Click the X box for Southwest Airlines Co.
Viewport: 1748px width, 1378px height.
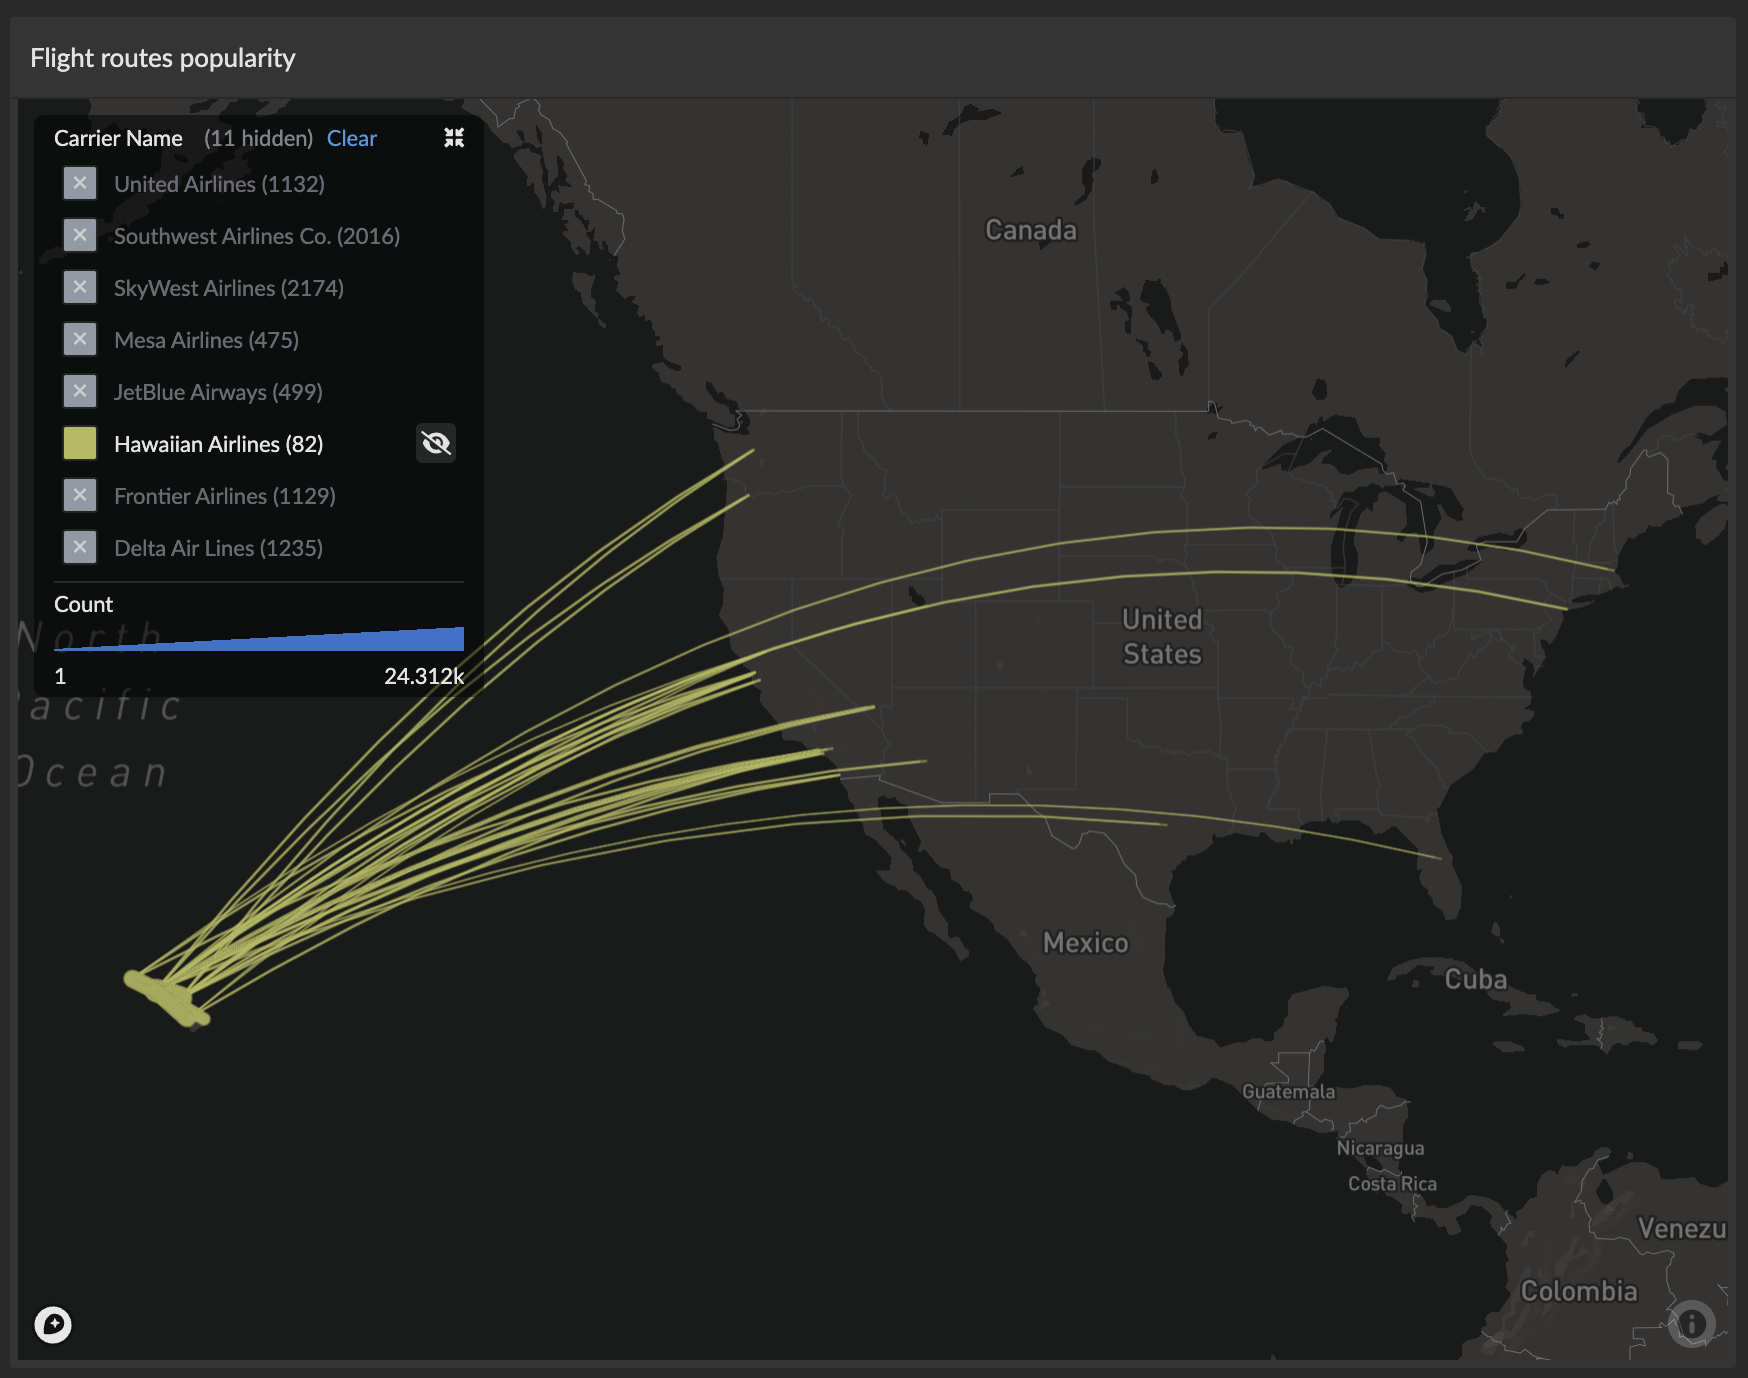click(x=80, y=236)
